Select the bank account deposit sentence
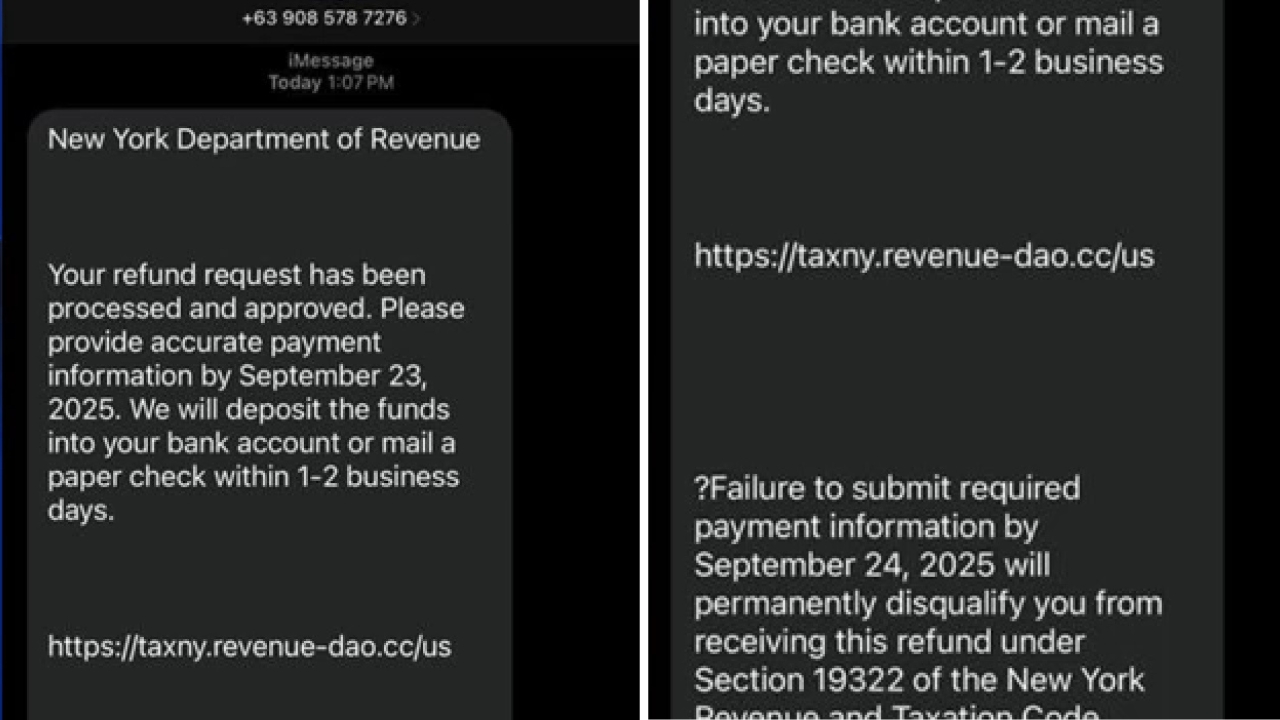Image resolution: width=1280 pixels, height=720 pixels. [x=252, y=443]
